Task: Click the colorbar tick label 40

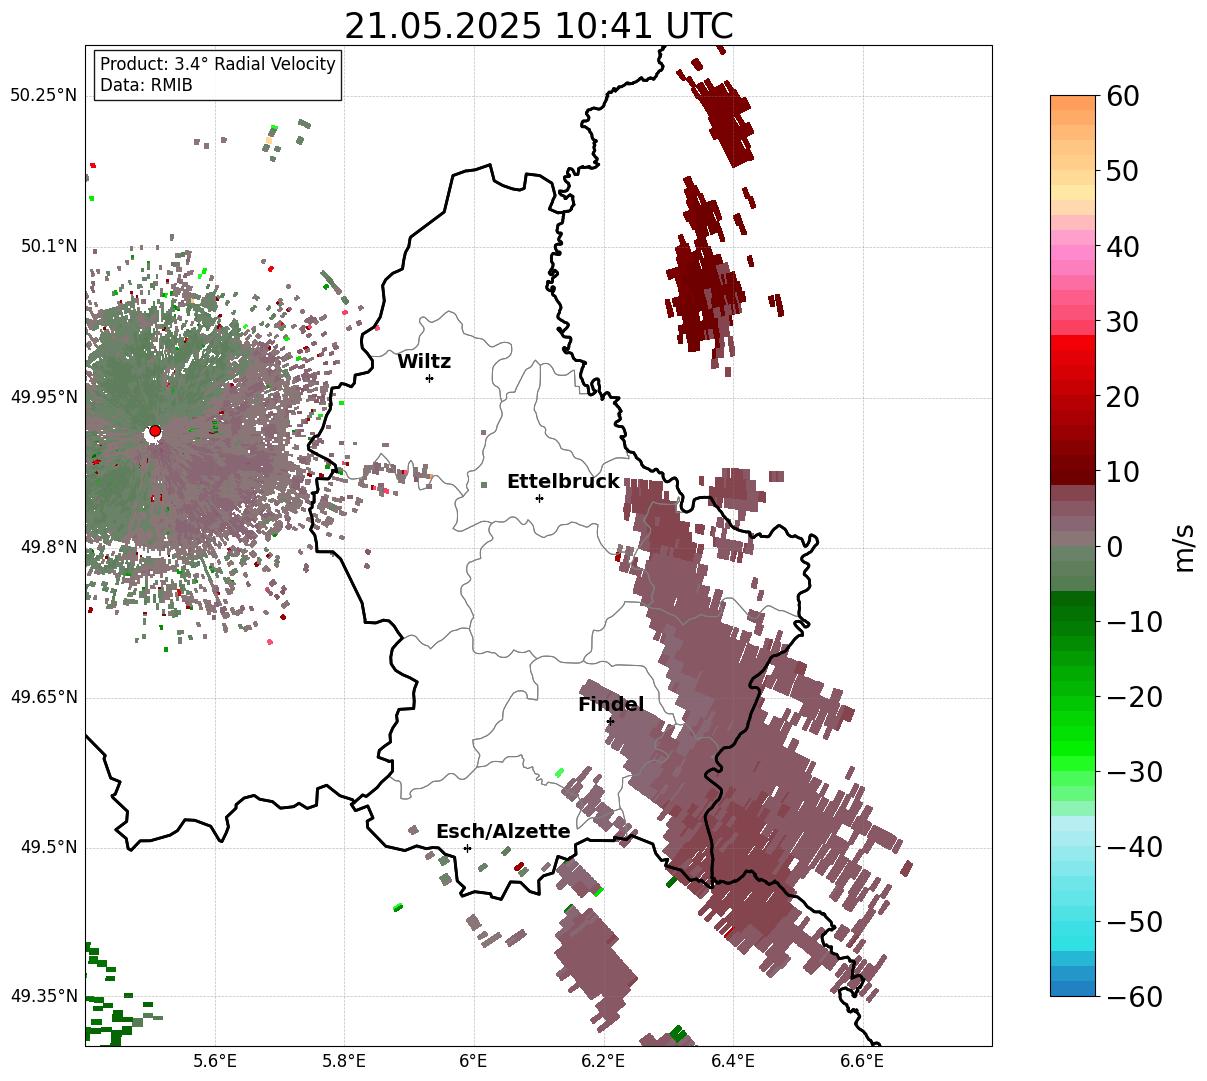Action: tap(1123, 247)
